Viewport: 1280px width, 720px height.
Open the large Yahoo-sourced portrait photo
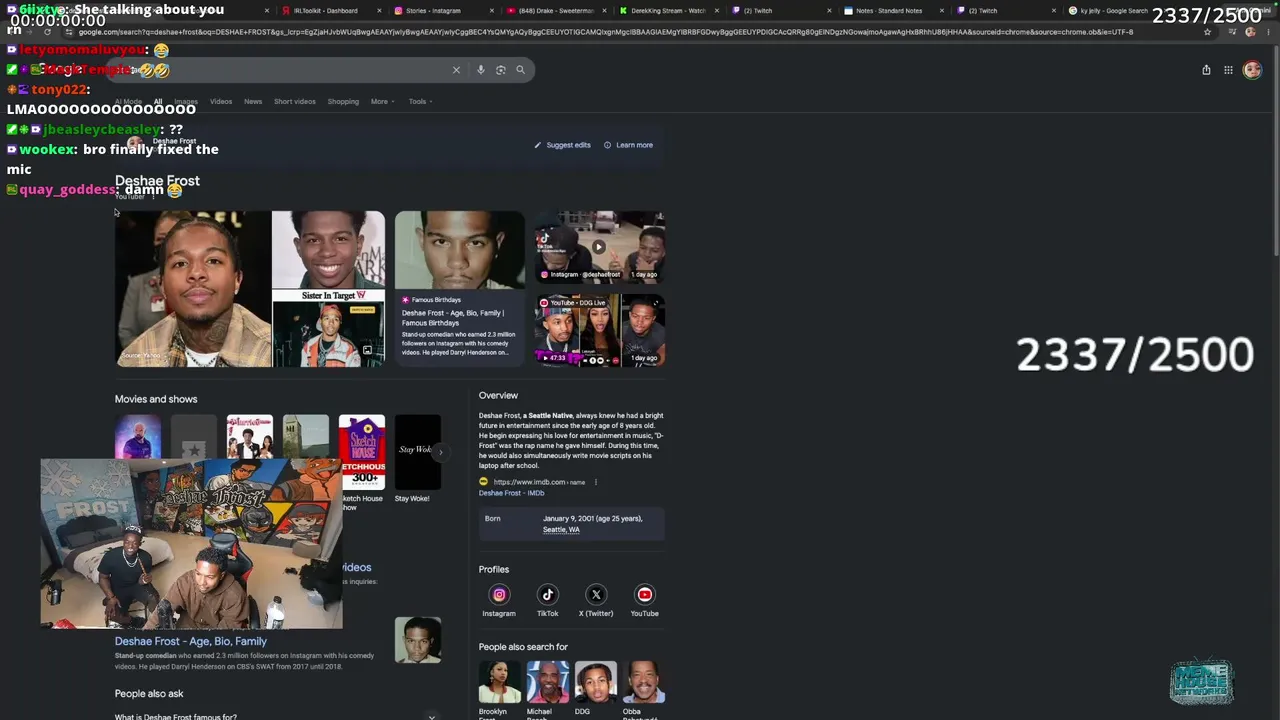point(193,289)
